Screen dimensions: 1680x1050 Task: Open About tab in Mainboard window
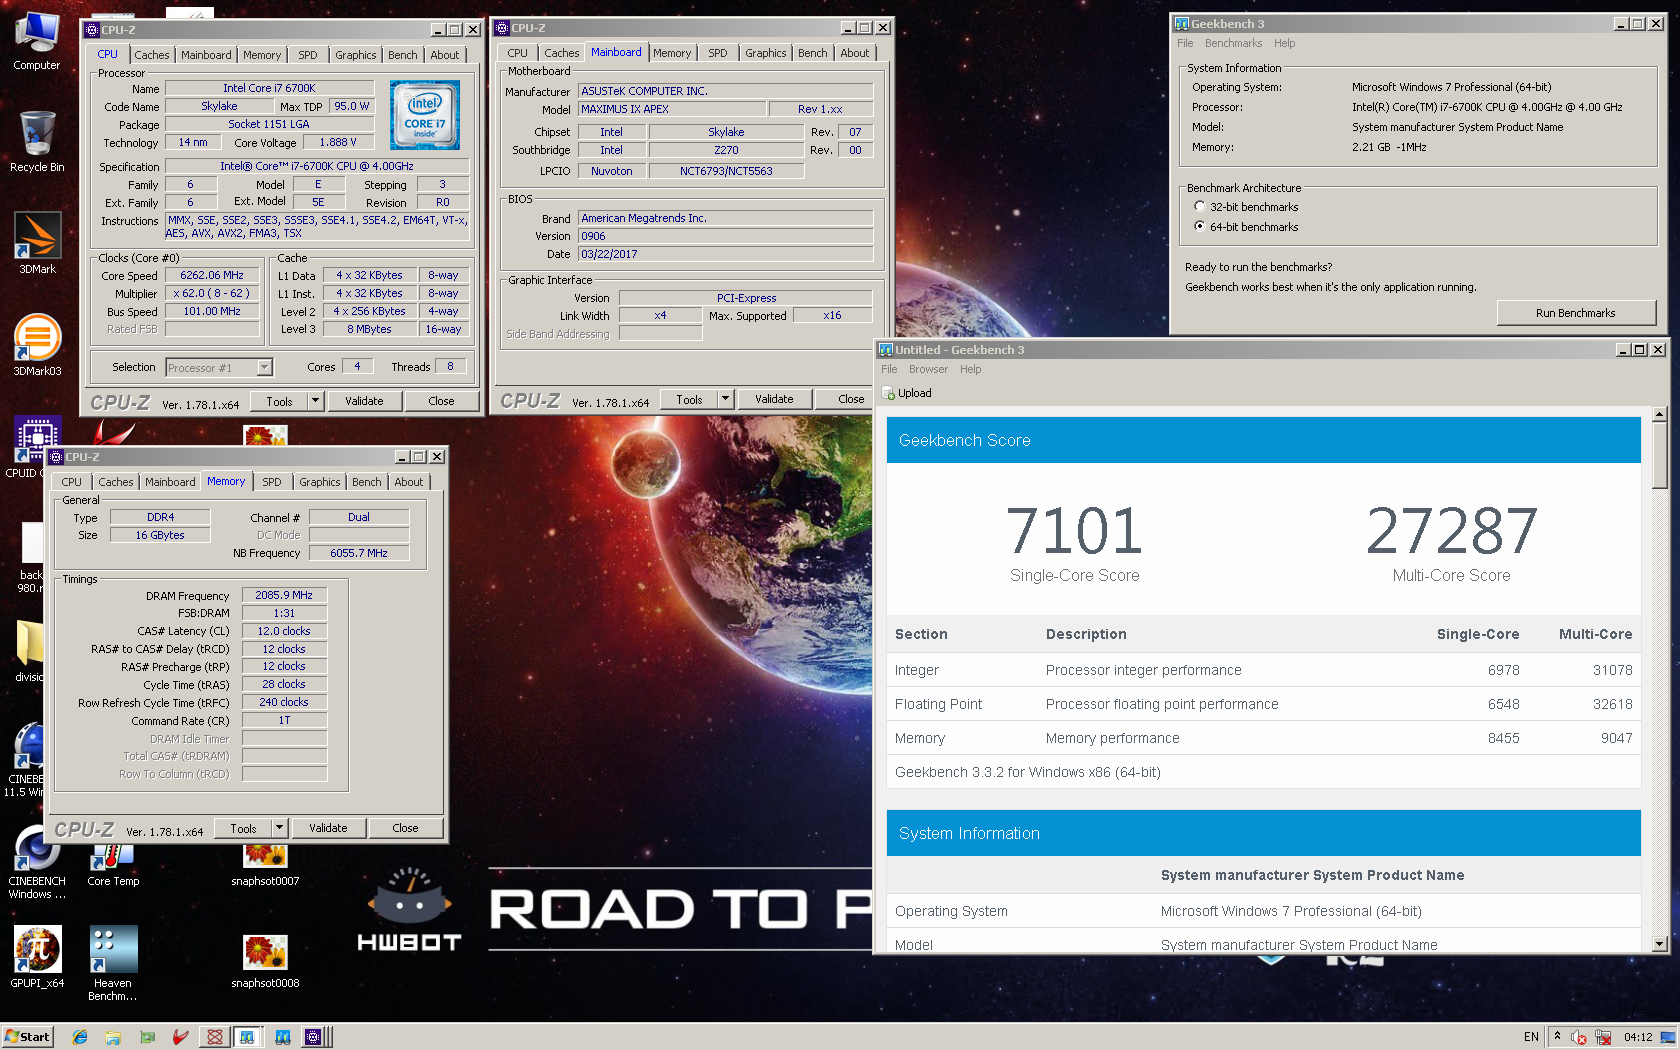(855, 53)
